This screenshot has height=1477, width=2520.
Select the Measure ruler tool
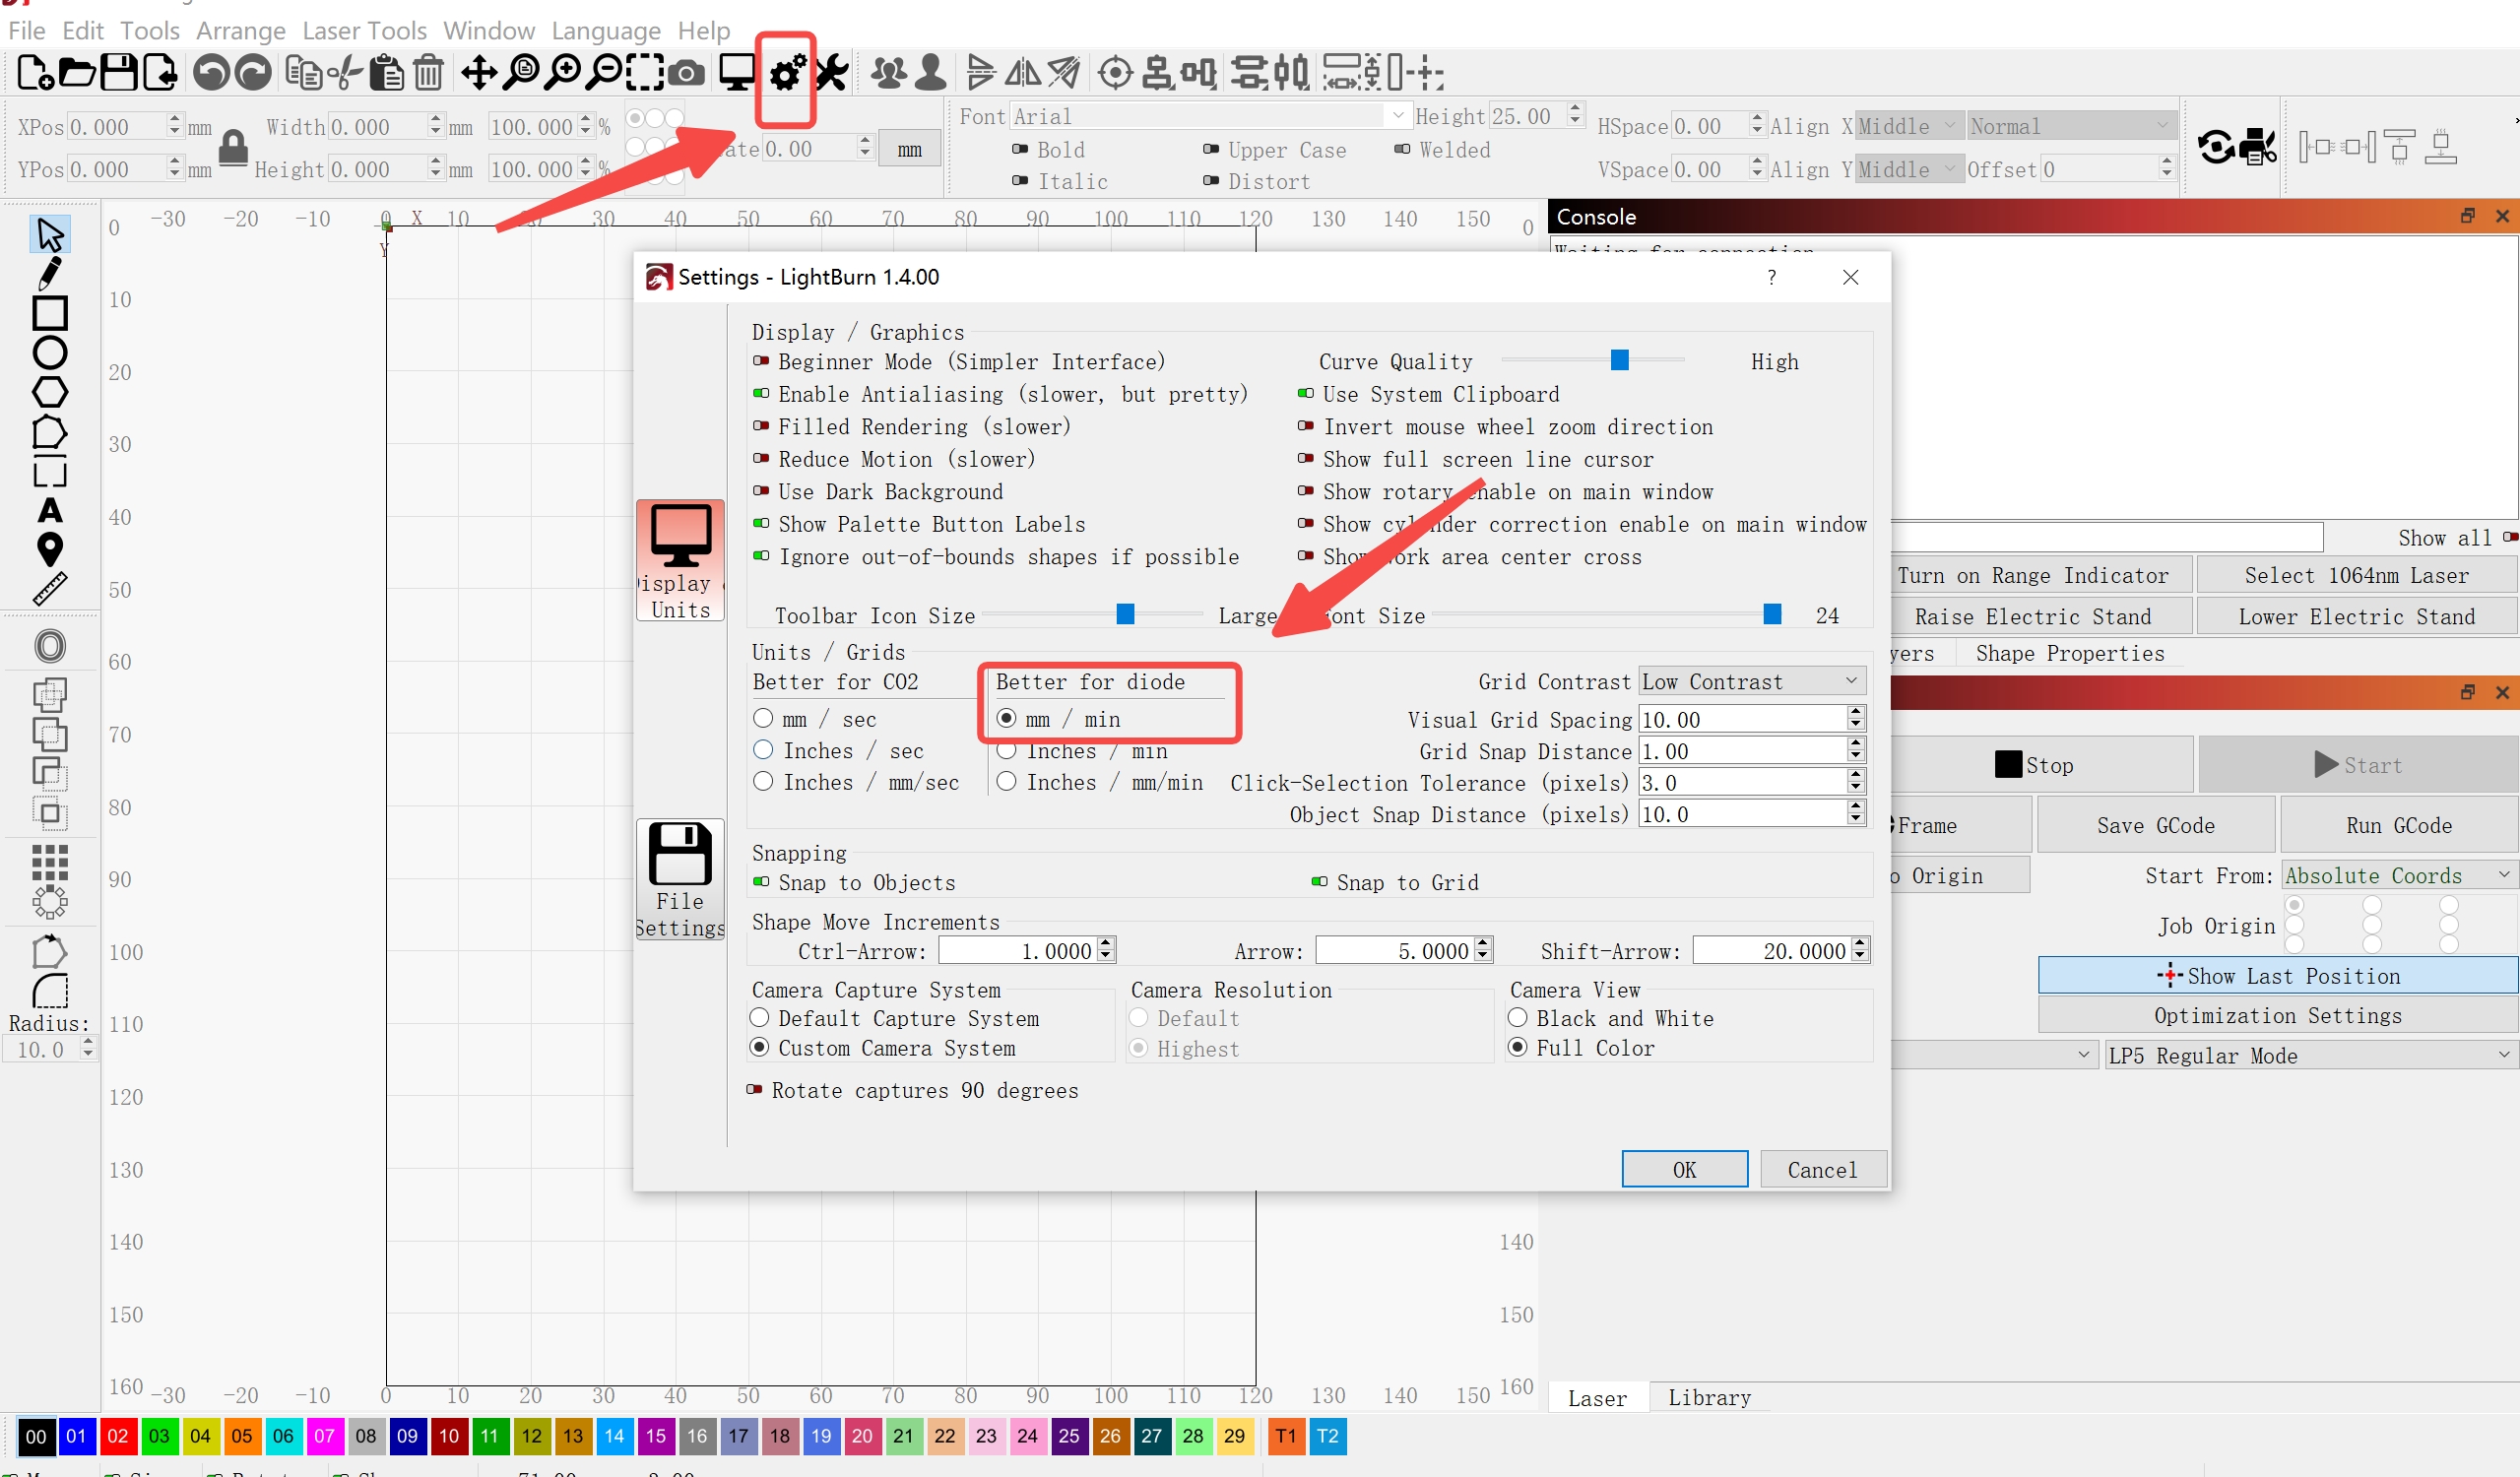50,589
